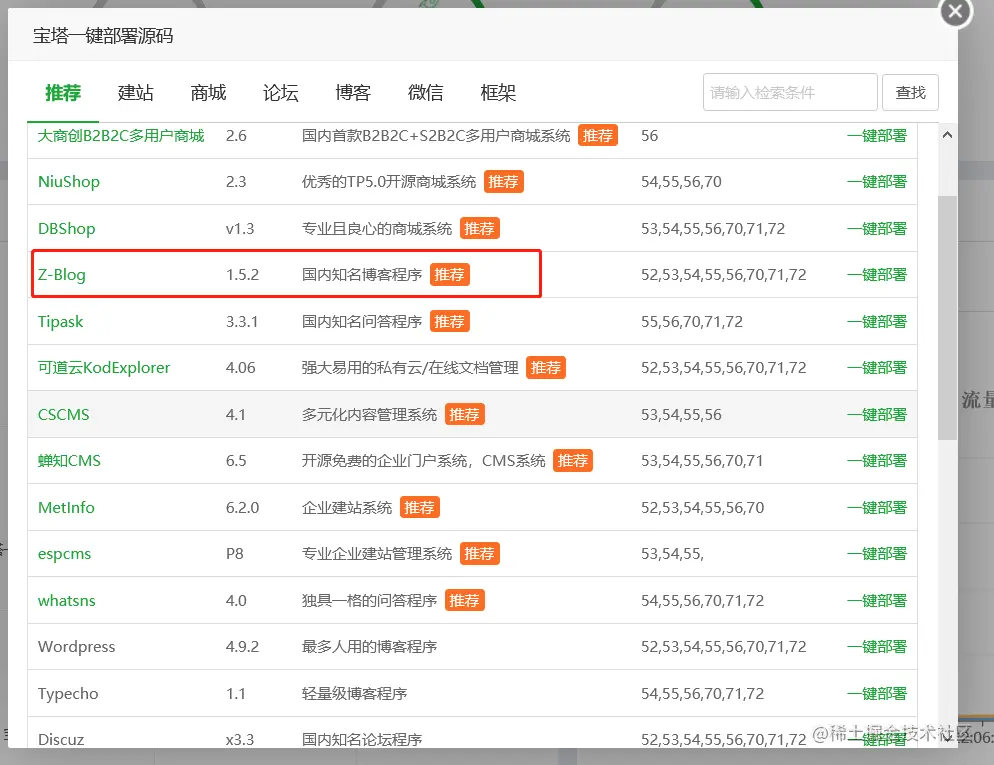994x765 pixels.
Task: Click the 推荐 badge in the espcms row
Action: click(x=479, y=554)
